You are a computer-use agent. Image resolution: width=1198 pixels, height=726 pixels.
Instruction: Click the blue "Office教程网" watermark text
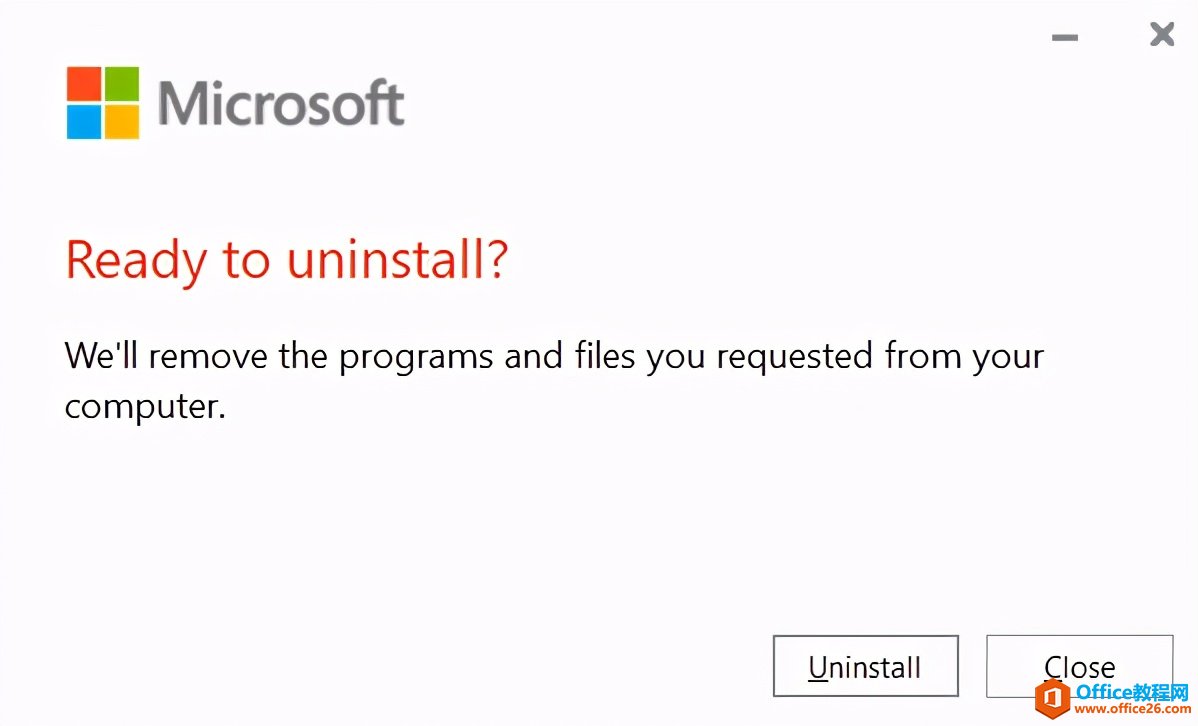point(1133,692)
